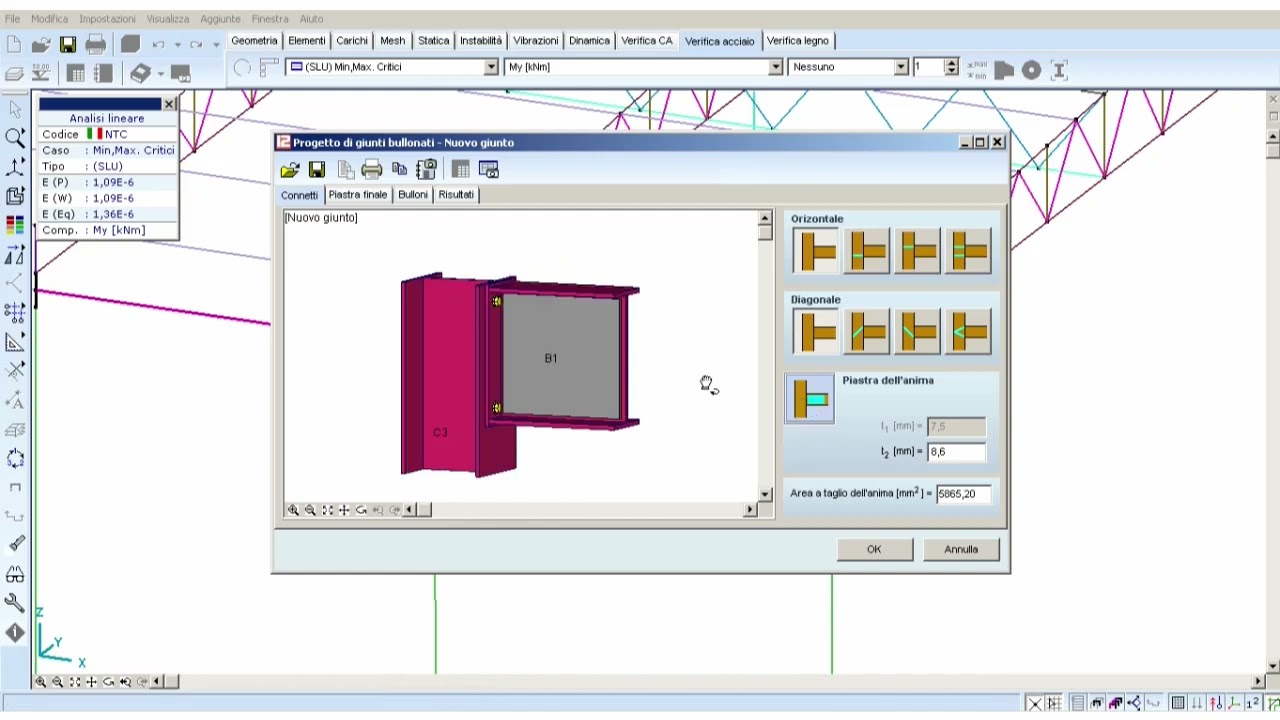Open the redo history dropdown arrow
Image resolution: width=1280 pixels, height=720 pixels.
pos(216,45)
